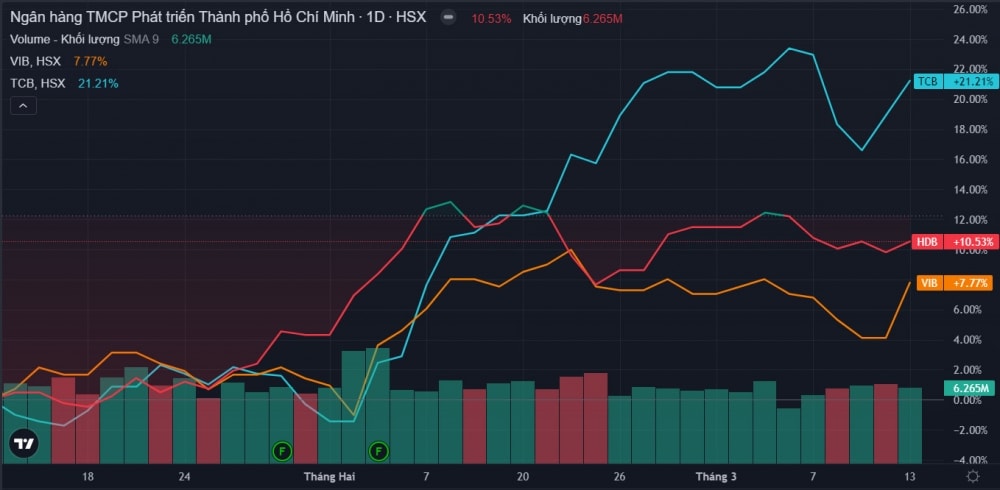1000x490 pixels.
Task: Click the 14.00% price scale label
Action: point(970,189)
